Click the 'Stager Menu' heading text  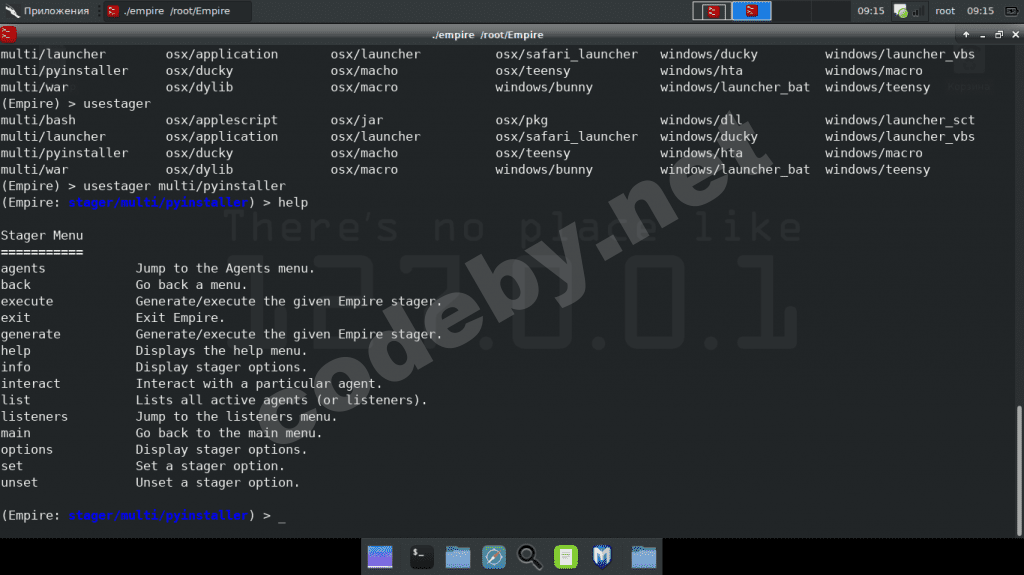pos(42,235)
